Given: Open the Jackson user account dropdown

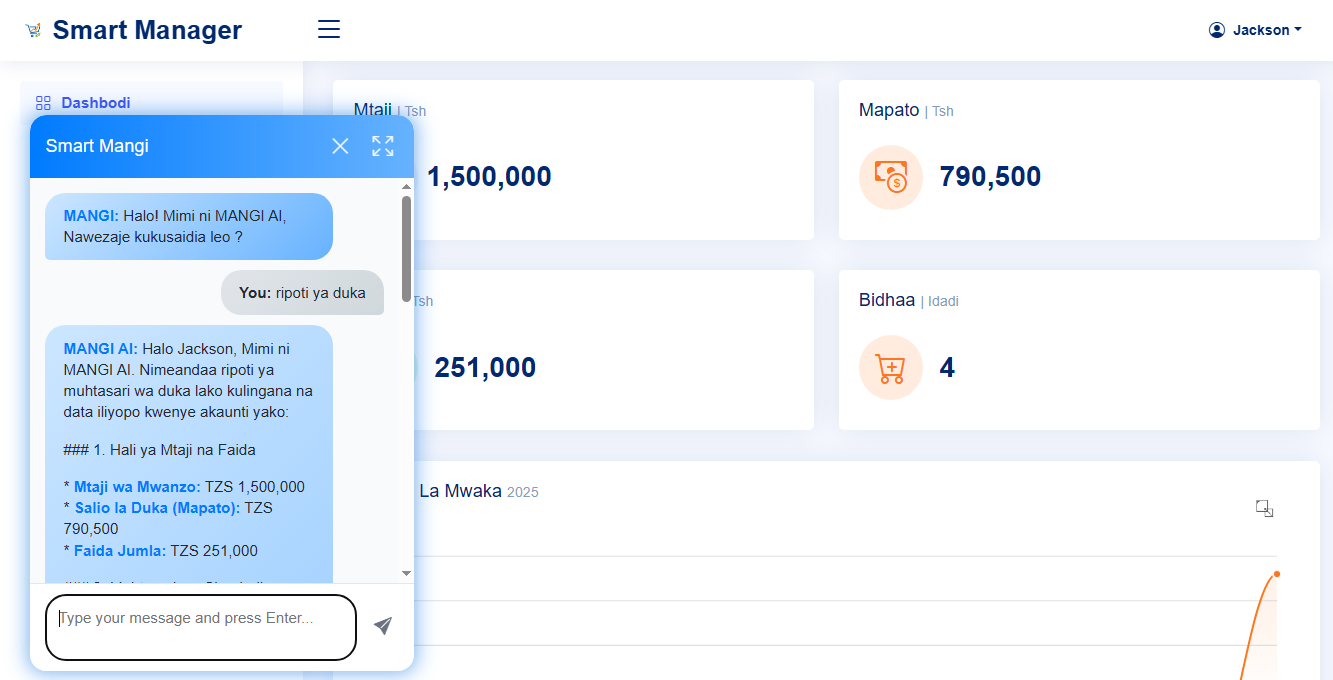Looking at the screenshot, I should [1255, 30].
